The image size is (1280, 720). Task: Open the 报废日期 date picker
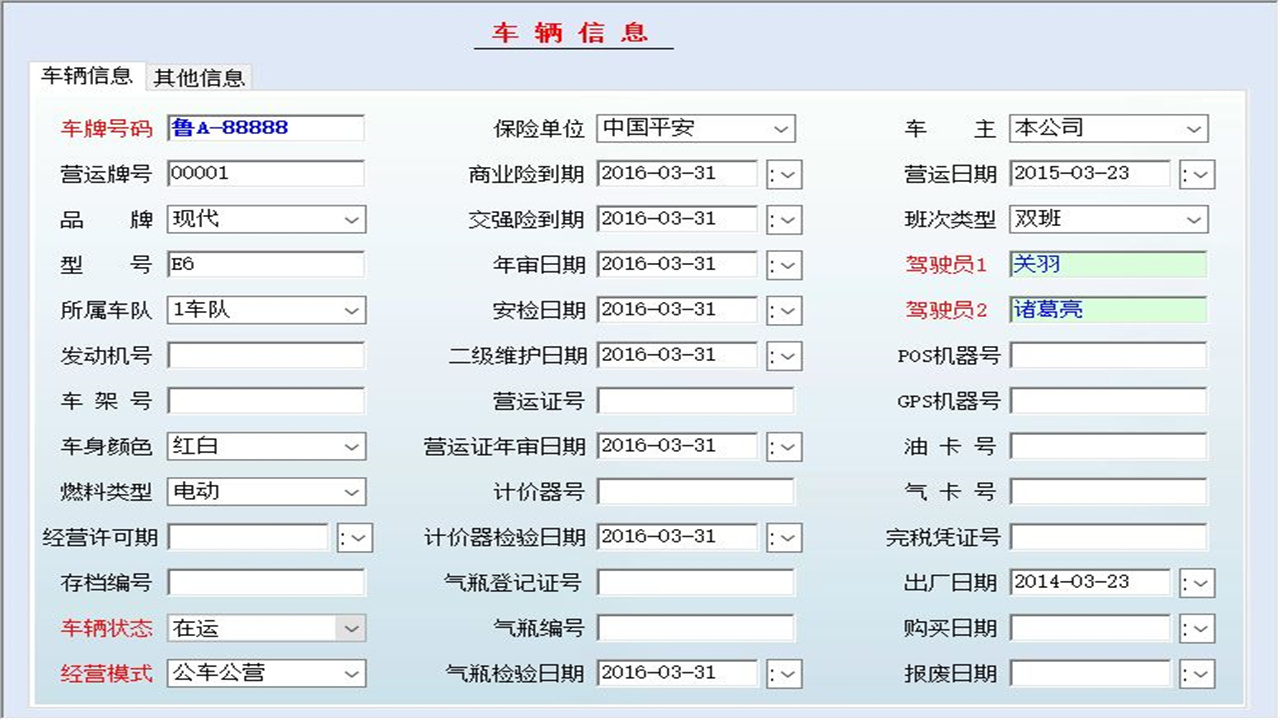pyautogui.click(x=1197, y=673)
